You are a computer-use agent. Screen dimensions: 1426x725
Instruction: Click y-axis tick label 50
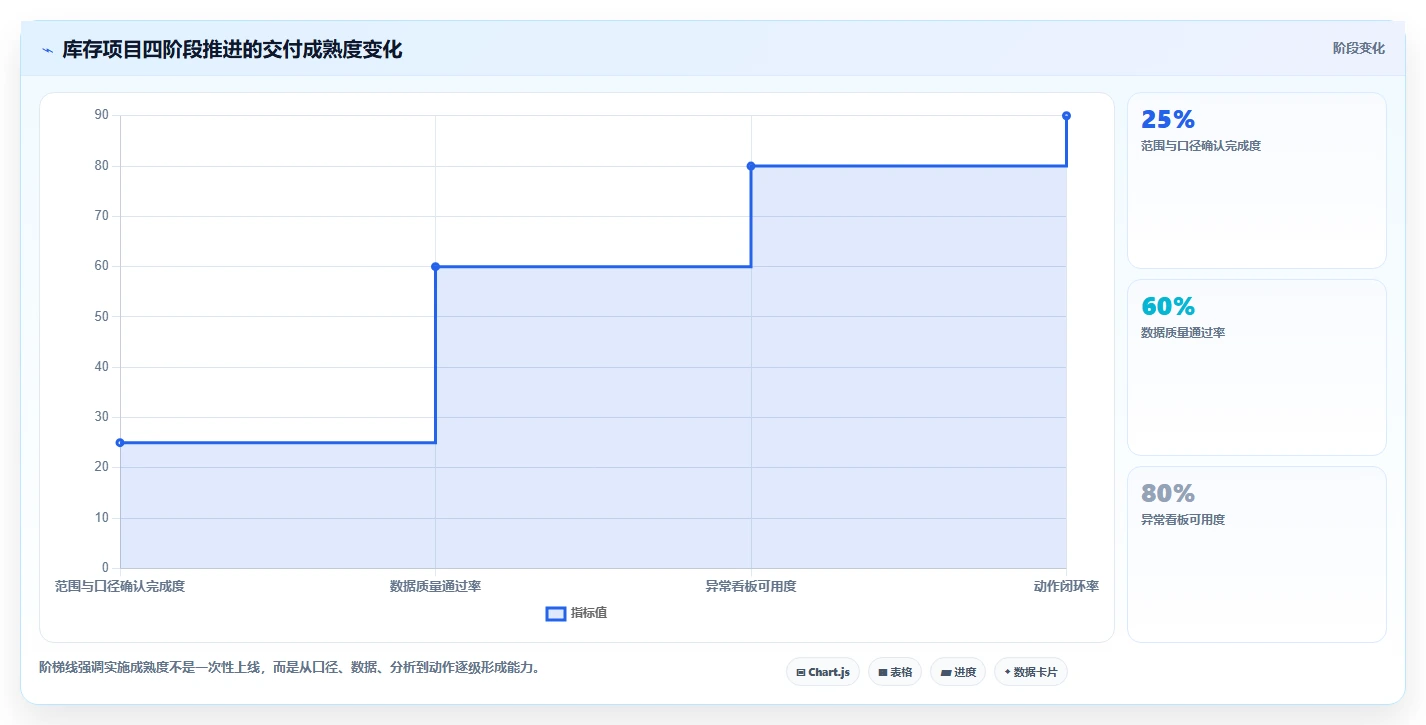click(101, 317)
